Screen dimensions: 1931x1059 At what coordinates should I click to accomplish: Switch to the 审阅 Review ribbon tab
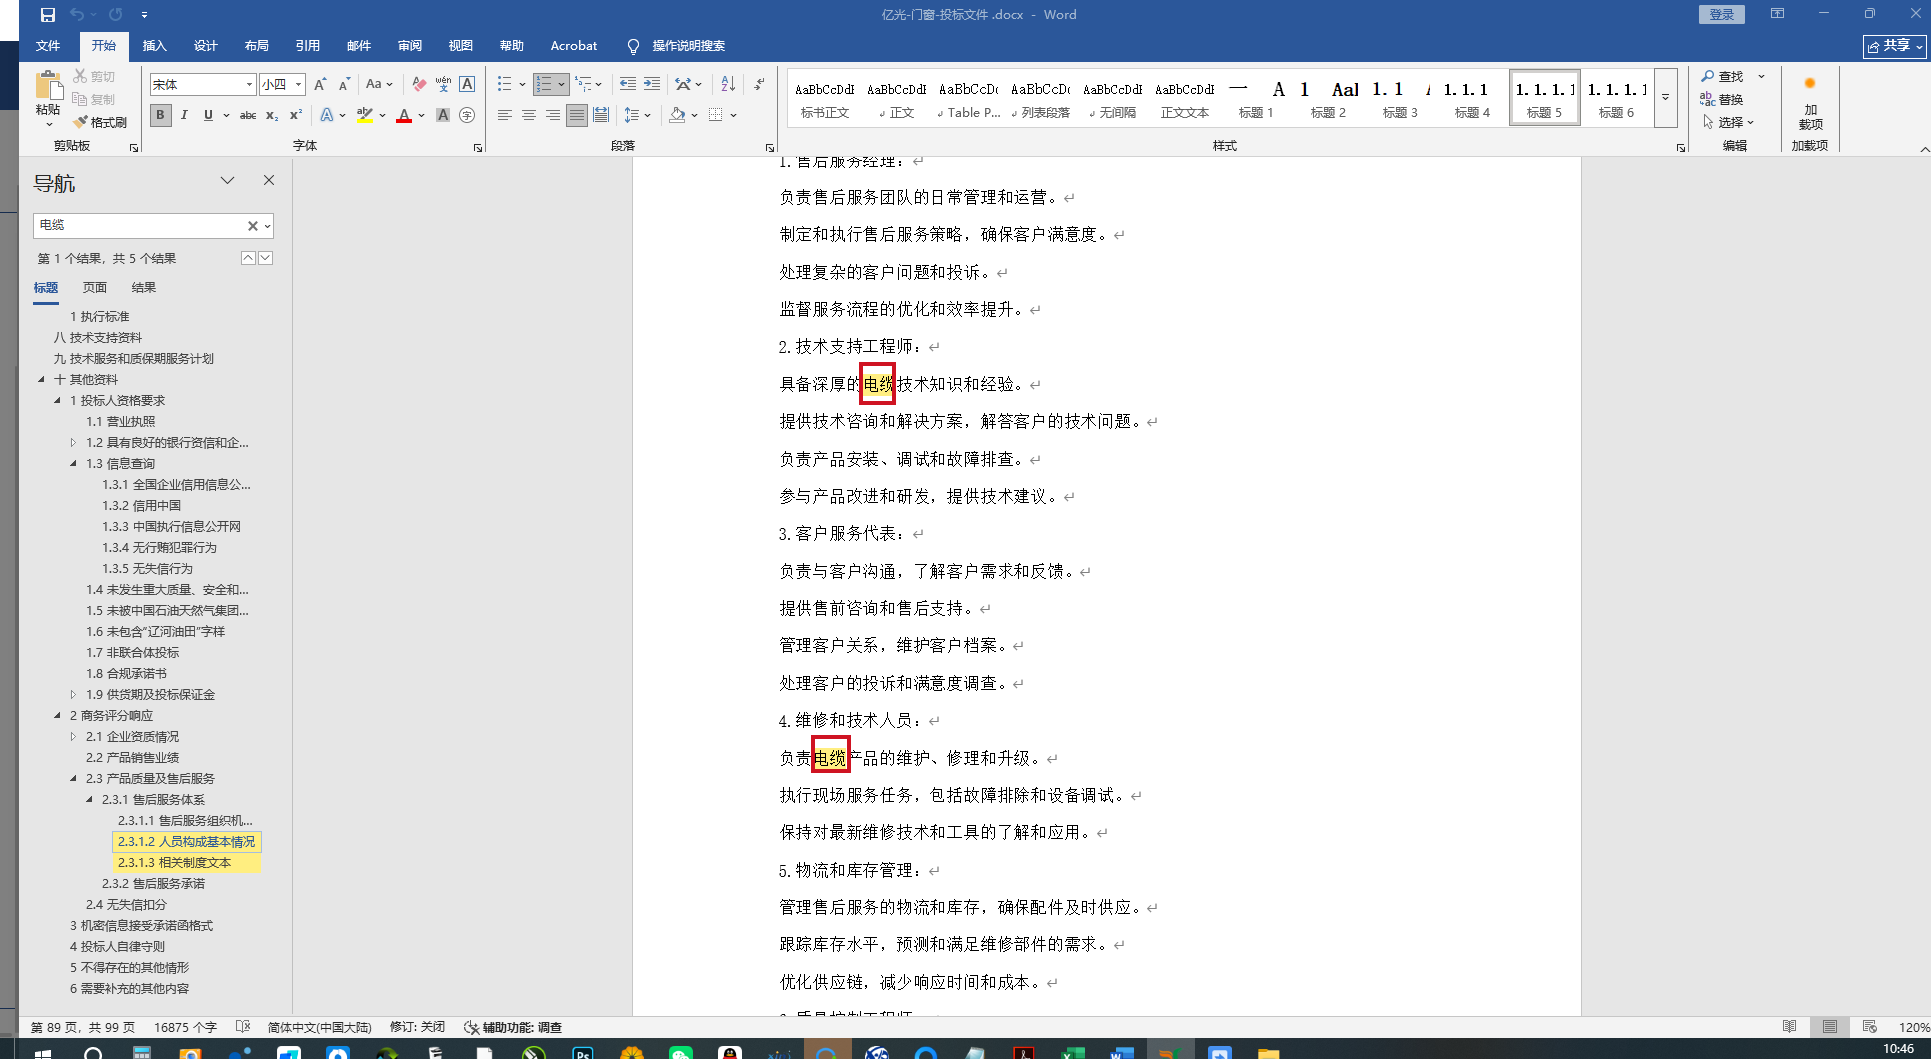click(x=409, y=46)
